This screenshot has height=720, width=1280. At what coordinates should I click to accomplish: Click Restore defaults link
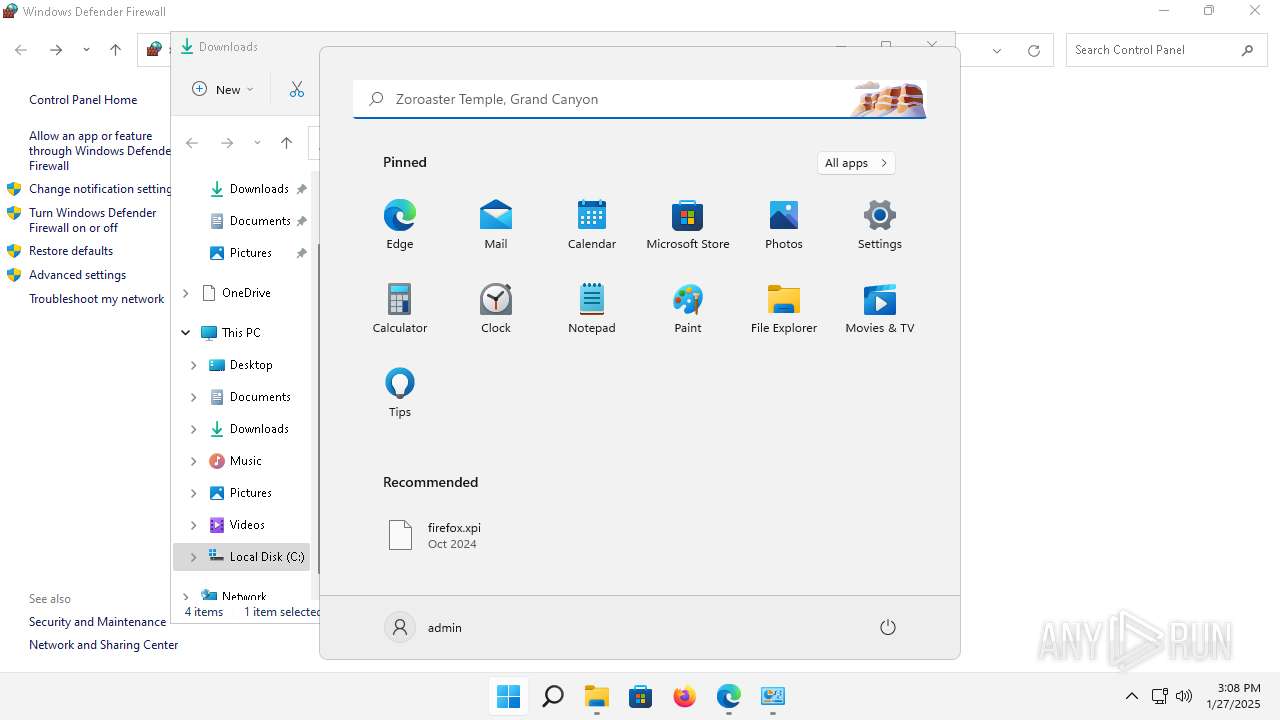[71, 251]
